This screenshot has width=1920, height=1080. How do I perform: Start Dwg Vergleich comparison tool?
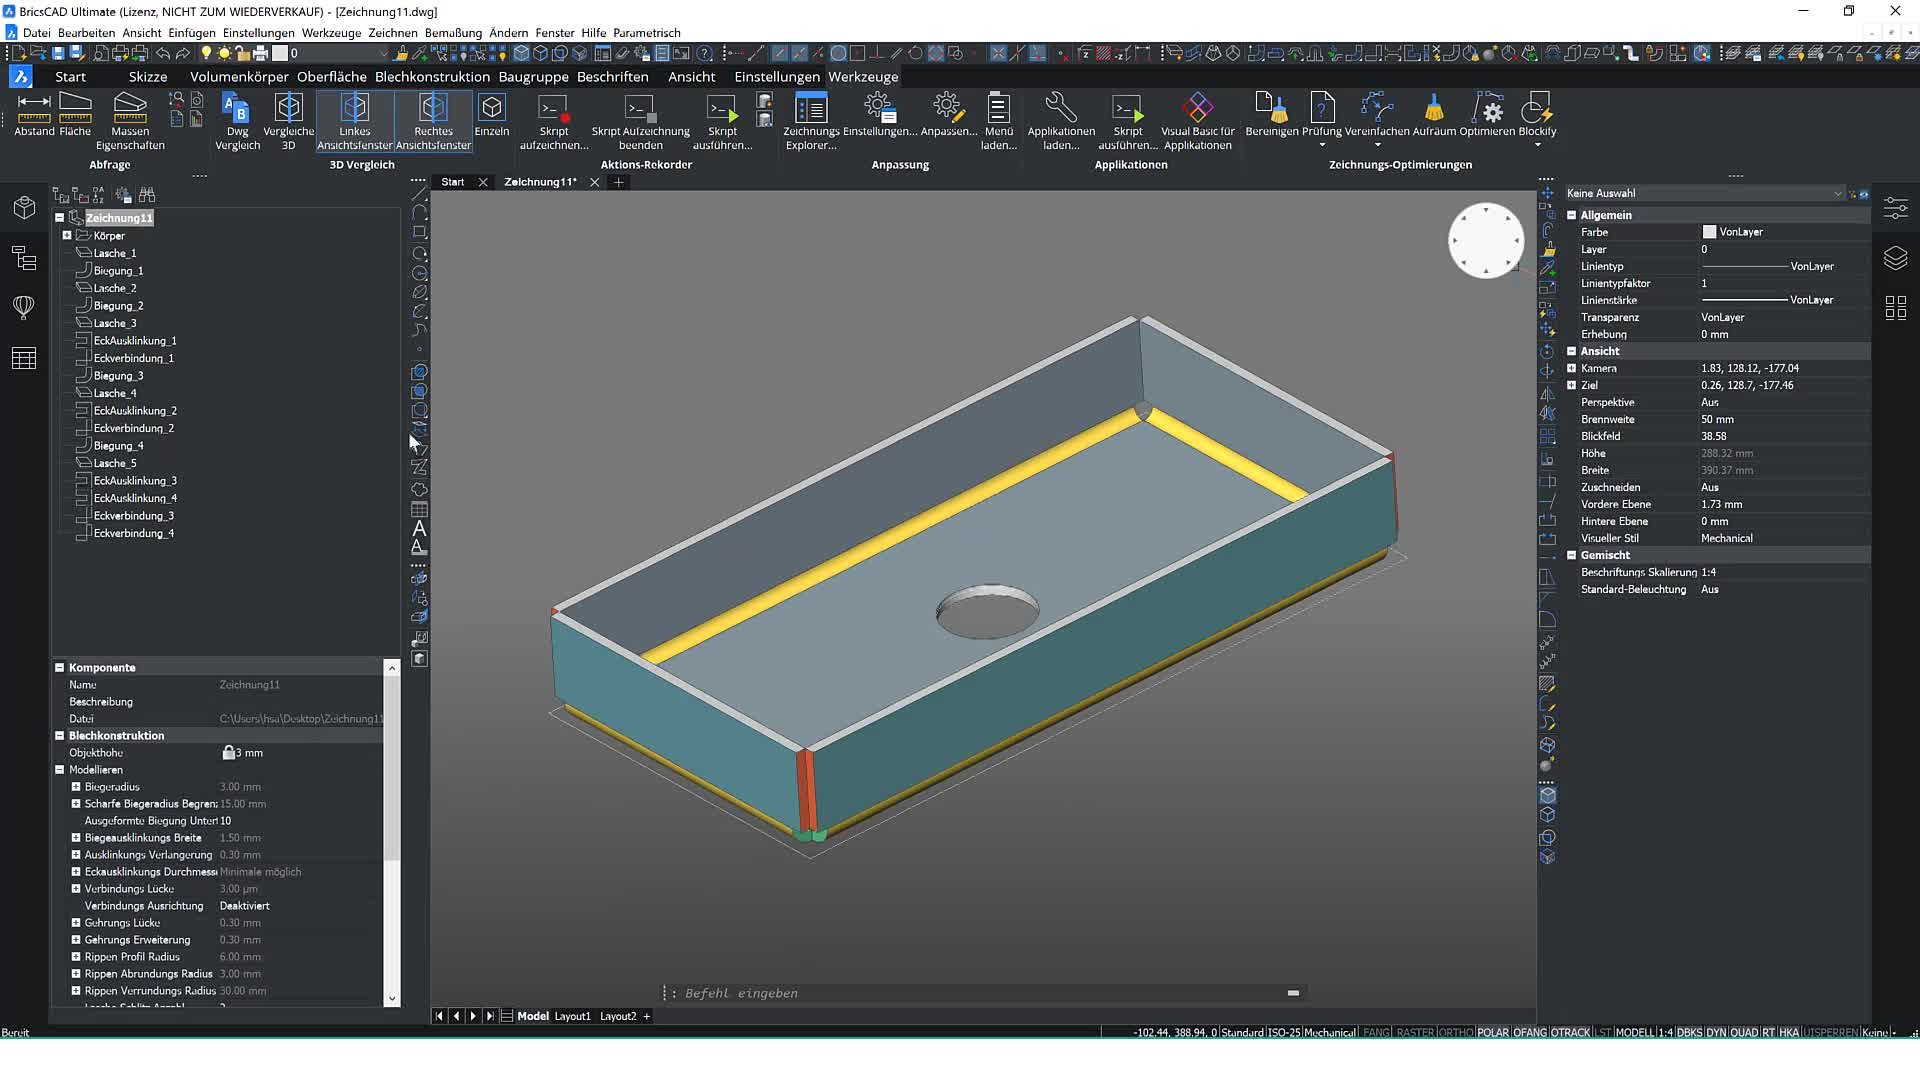tap(237, 108)
